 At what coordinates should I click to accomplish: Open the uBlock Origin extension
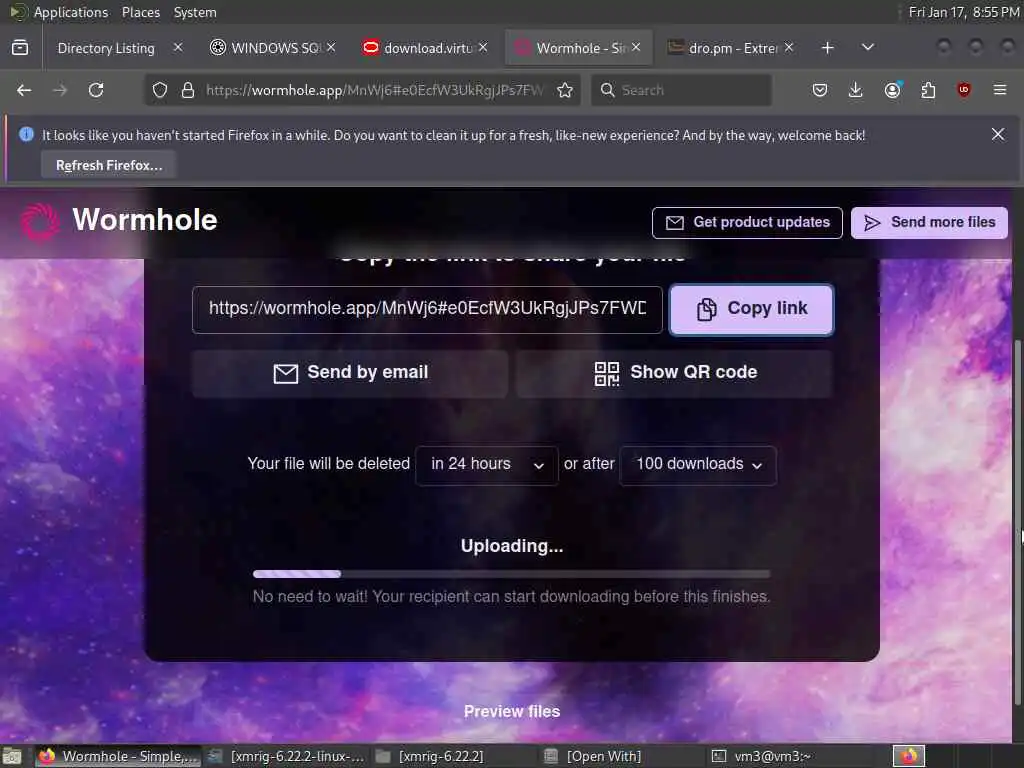click(964, 90)
